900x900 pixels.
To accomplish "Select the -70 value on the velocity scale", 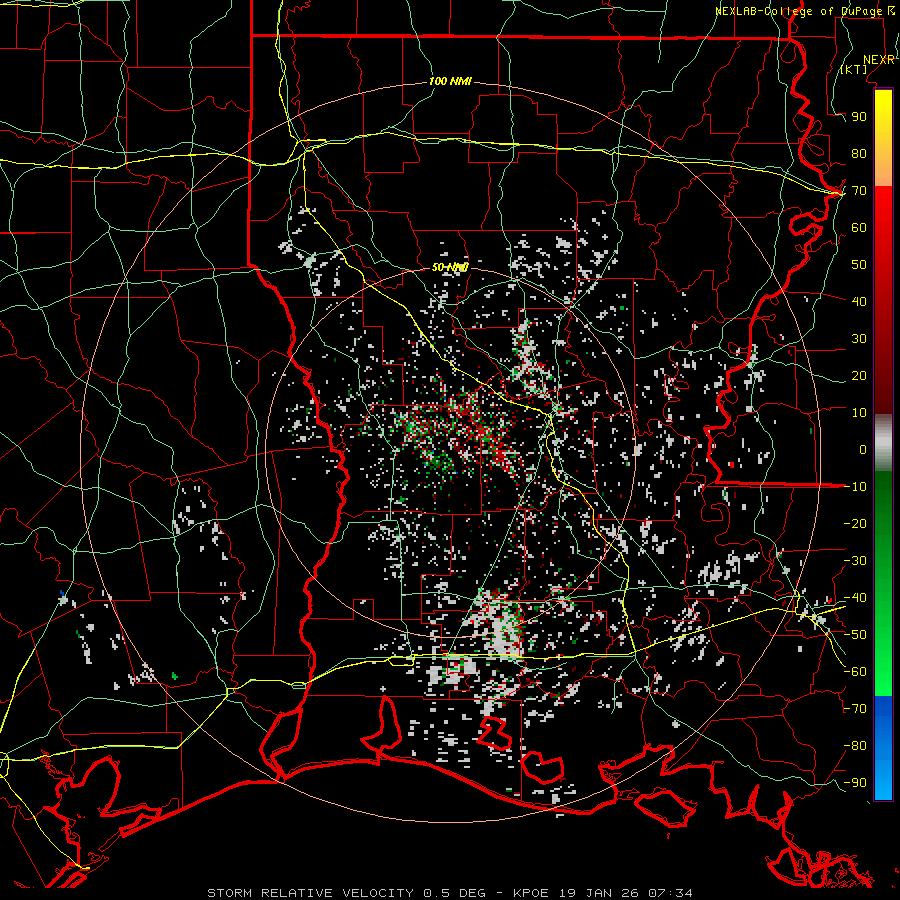I will [x=855, y=709].
